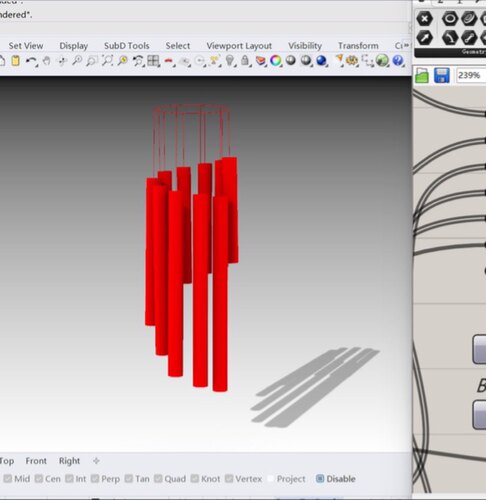Image resolution: width=486 pixels, height=500 pixels.
Task: Open the blue question mark help icon
Action: [398, 61]
